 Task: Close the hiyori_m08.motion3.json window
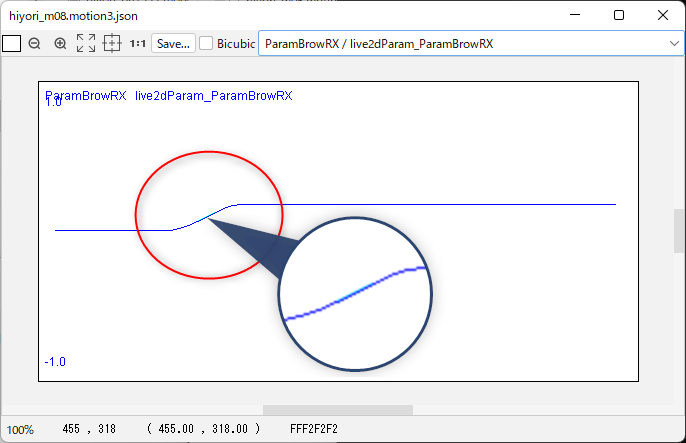[x=663, y=15]
